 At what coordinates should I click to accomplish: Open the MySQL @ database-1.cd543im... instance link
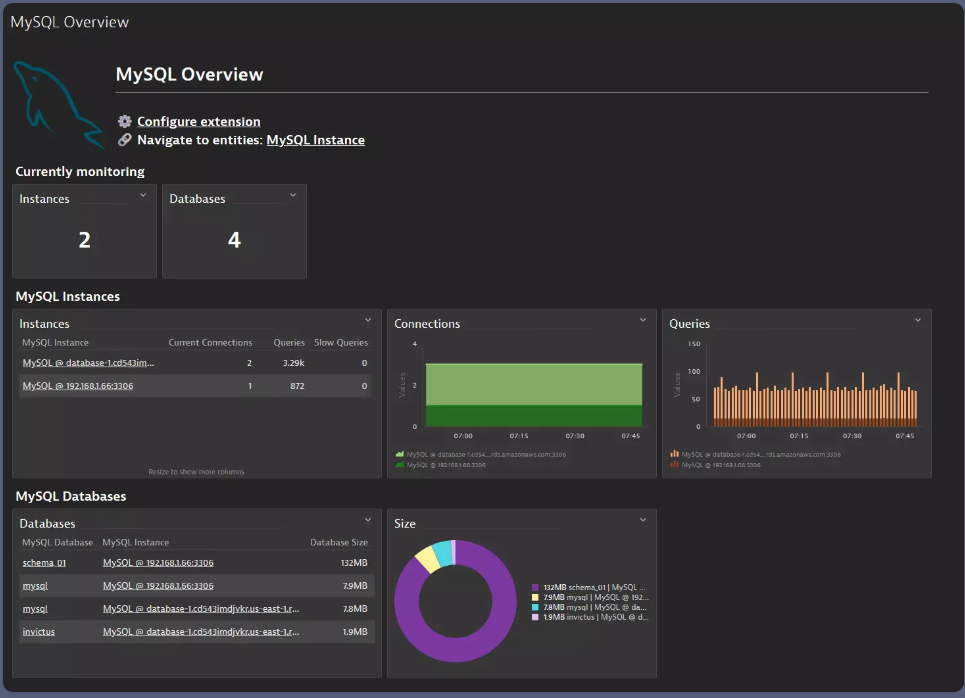[88, 363]
